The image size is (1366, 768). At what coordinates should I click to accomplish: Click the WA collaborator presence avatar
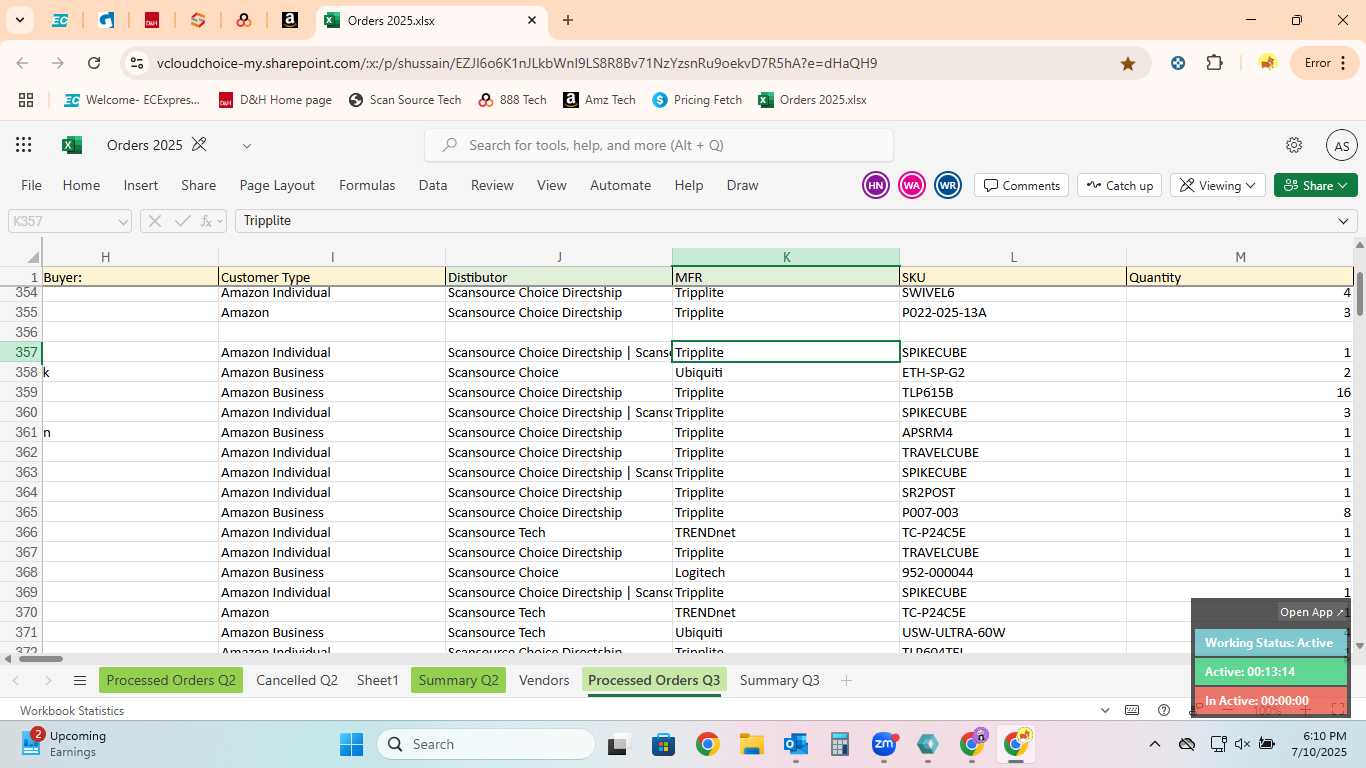coord(911,185)
